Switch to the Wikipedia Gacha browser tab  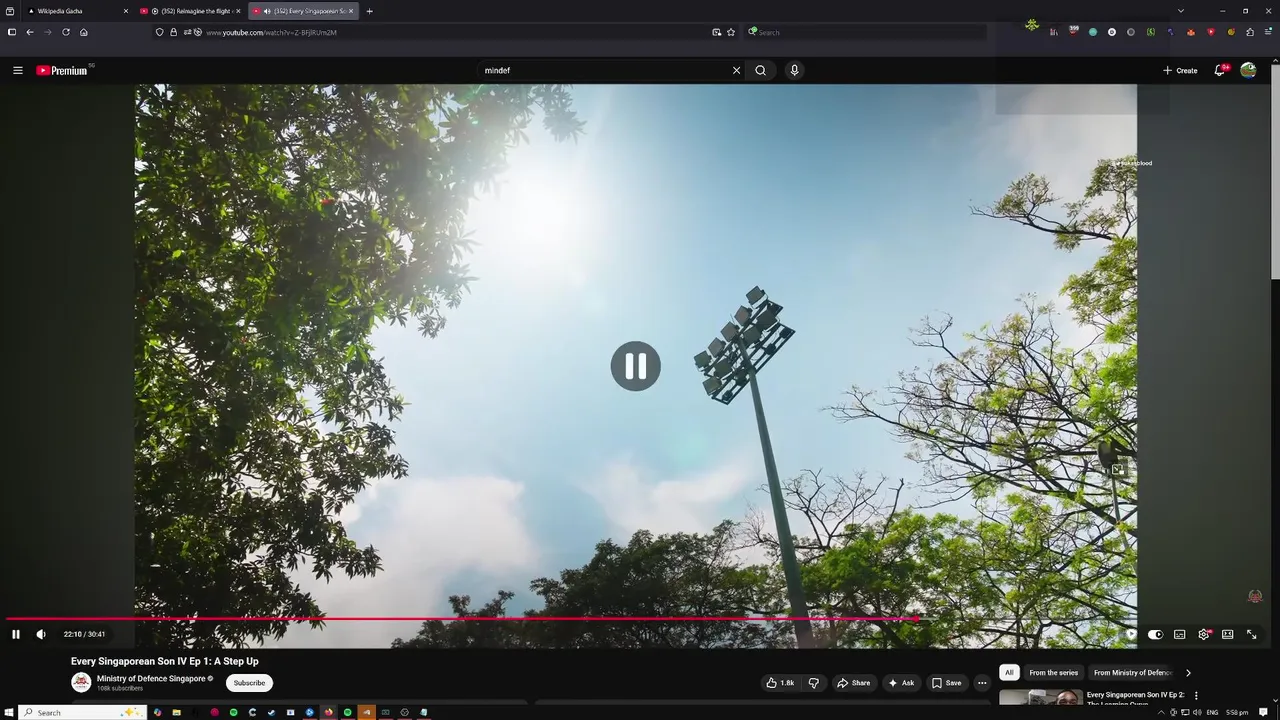[78, 11]
